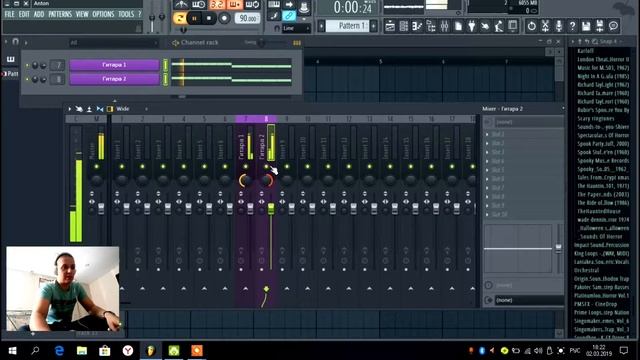Click the speech bubble icon in the toolbar
Image resolution: width=640 pixels, height=360 pixels.
point(613,26)
